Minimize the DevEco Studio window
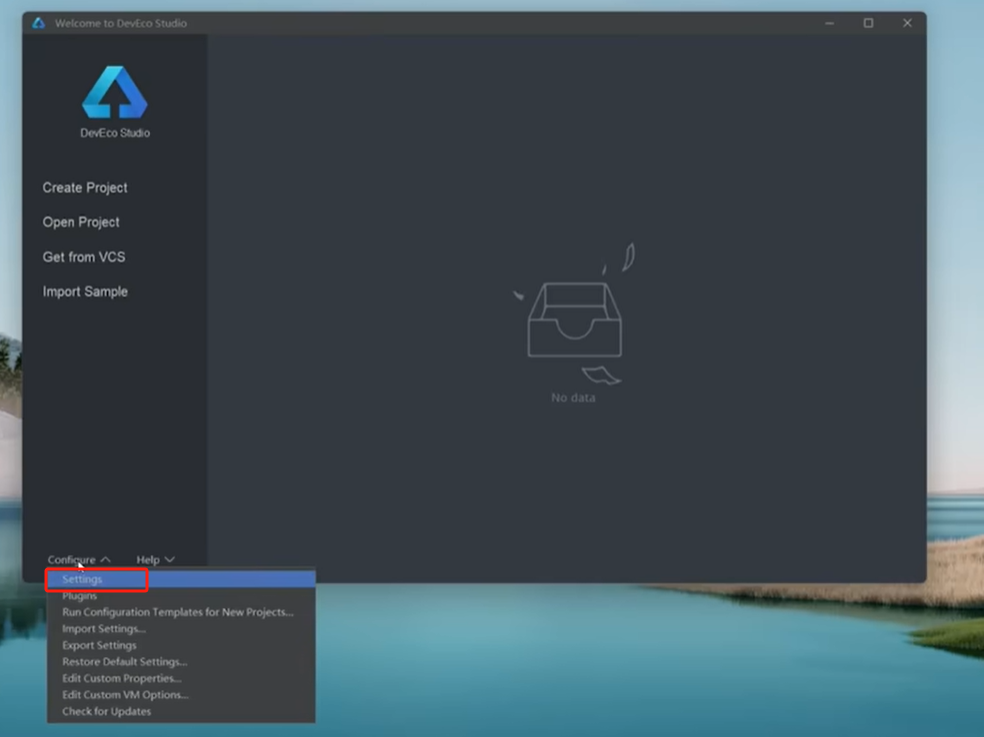The width and height of the screenshot is (984, 737). [830, 23]
